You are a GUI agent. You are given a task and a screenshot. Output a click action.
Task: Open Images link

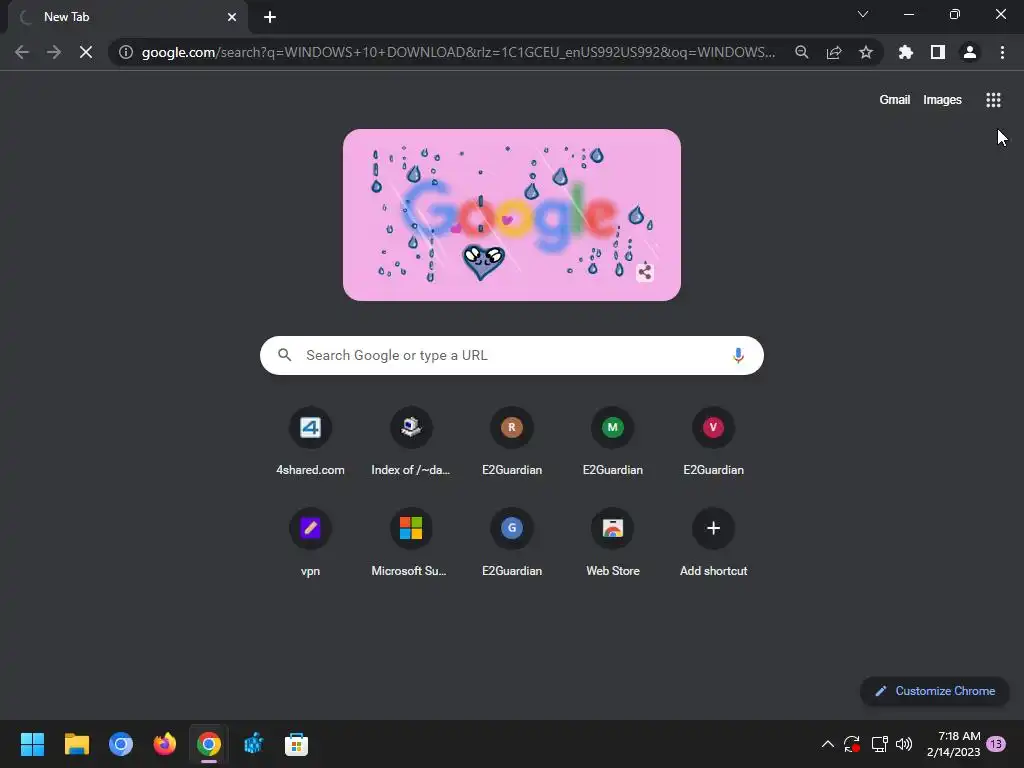click(942, 100)
